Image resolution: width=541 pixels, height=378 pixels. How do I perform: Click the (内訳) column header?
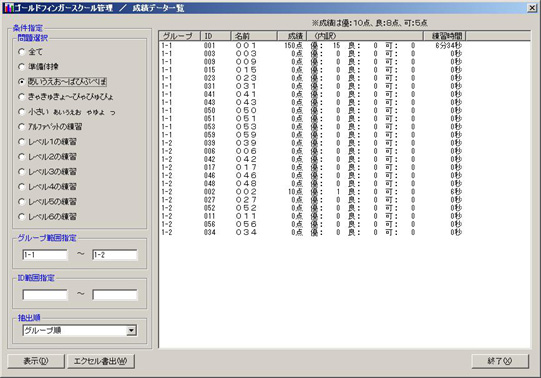364,36
